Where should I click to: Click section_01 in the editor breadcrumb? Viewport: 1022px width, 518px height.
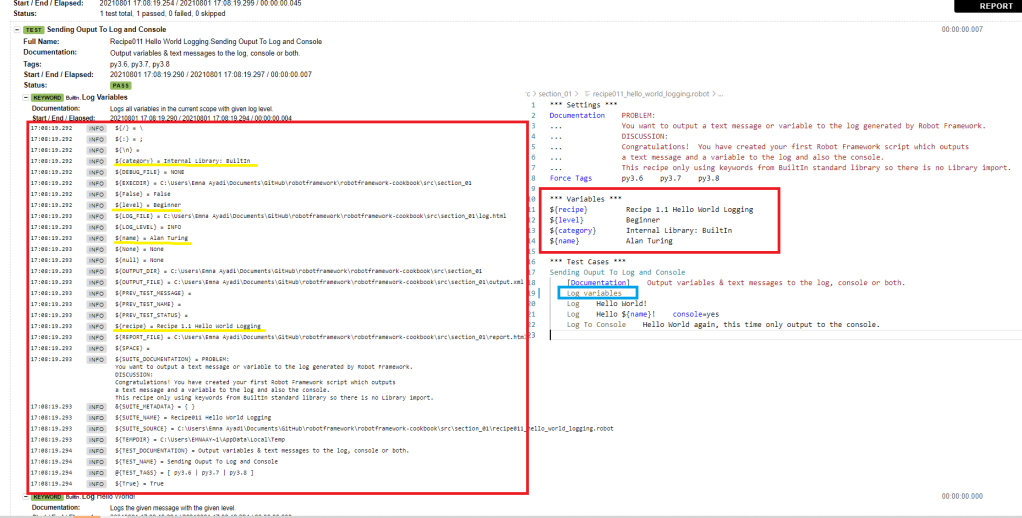(555, 94)
